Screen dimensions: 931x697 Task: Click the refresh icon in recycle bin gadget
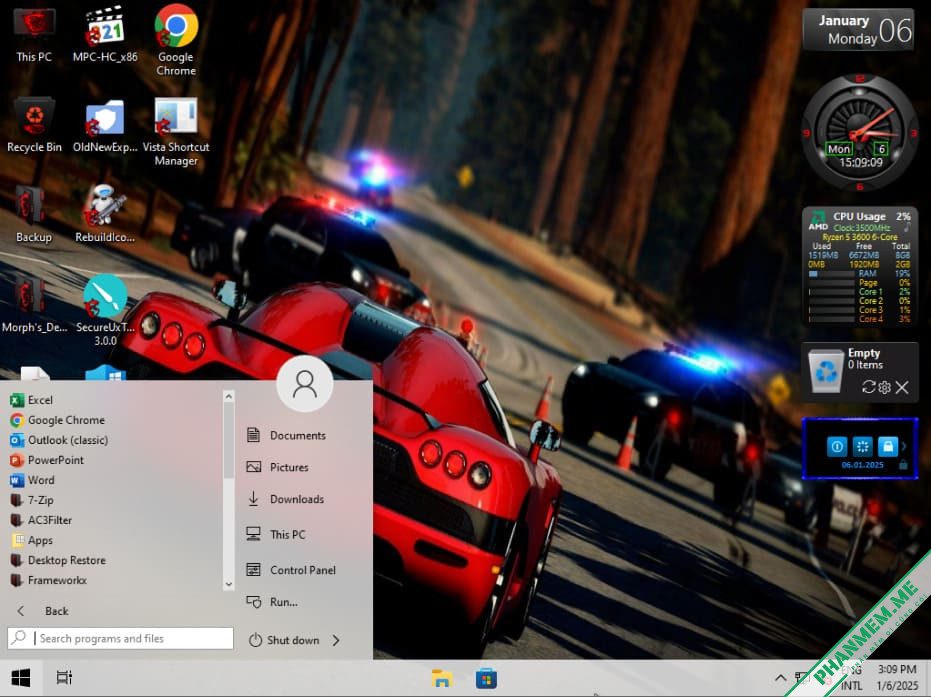point(868,387)
